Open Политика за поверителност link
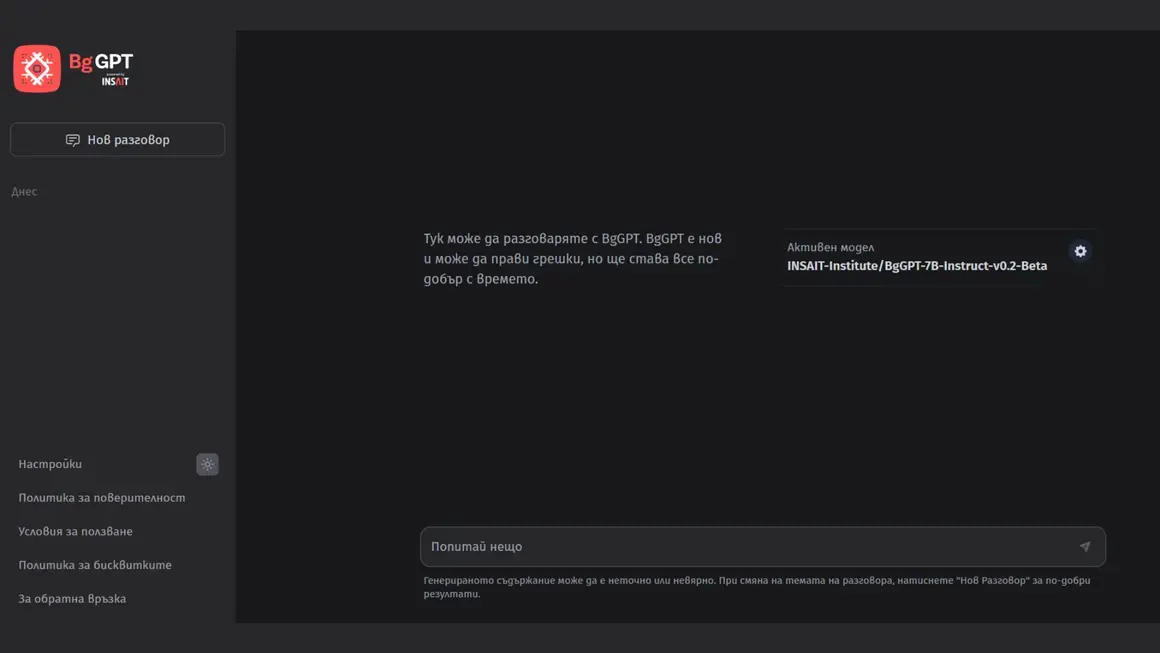This screenshot has height=653, width=1160. [x=102, y=498]
